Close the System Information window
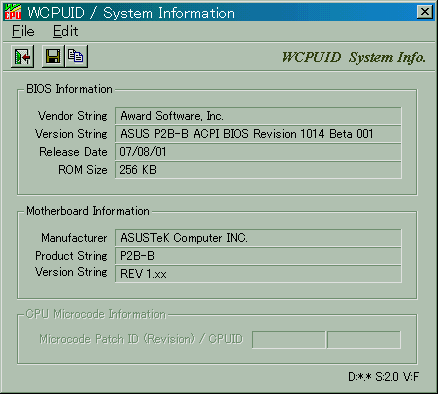Viewport: 438px width, 394px height. (x=425, y=12)
